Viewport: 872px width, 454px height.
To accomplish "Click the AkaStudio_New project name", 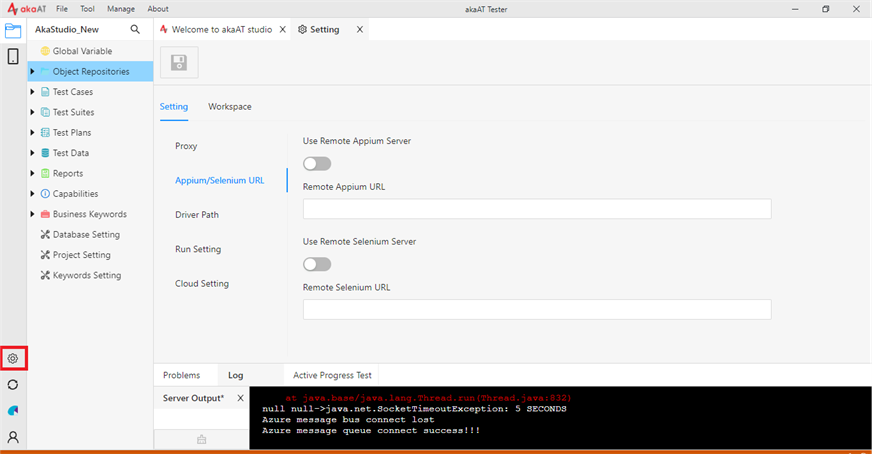I will tap(67, 29).
